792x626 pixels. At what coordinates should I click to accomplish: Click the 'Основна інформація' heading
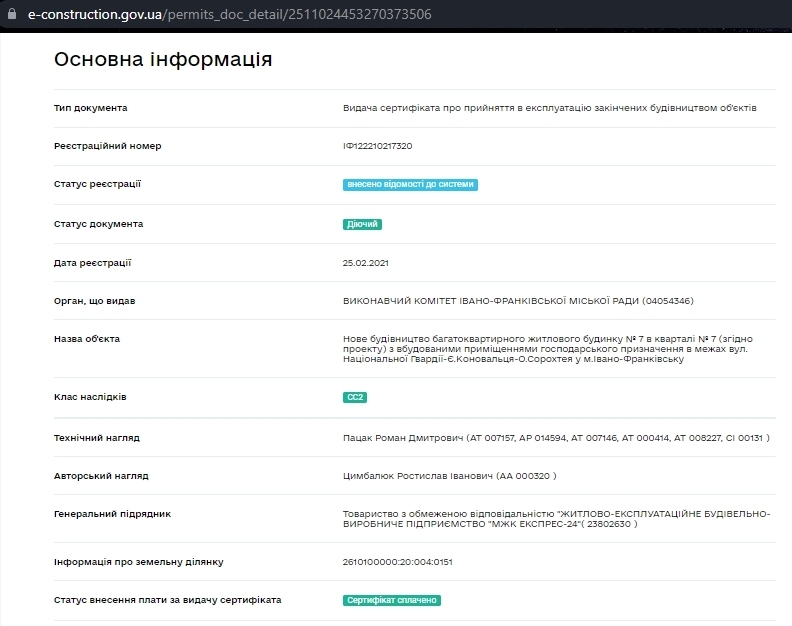(x=163, y=60)
